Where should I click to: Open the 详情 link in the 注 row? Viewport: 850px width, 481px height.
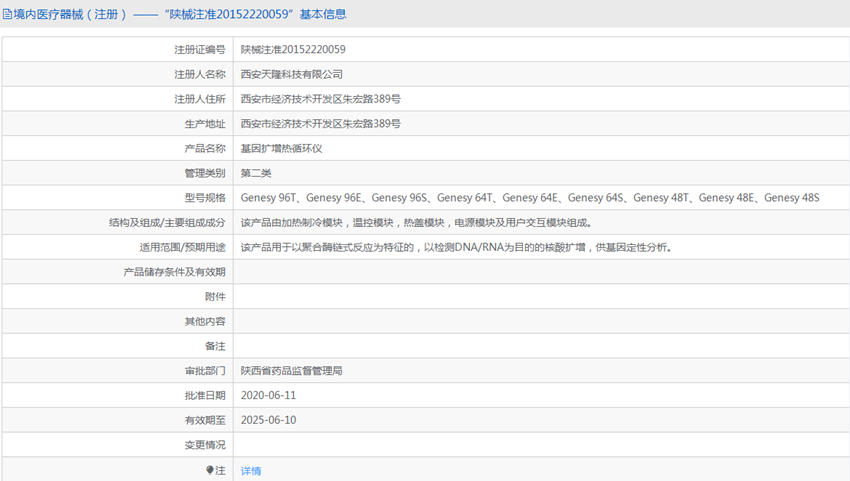(251, 471)
